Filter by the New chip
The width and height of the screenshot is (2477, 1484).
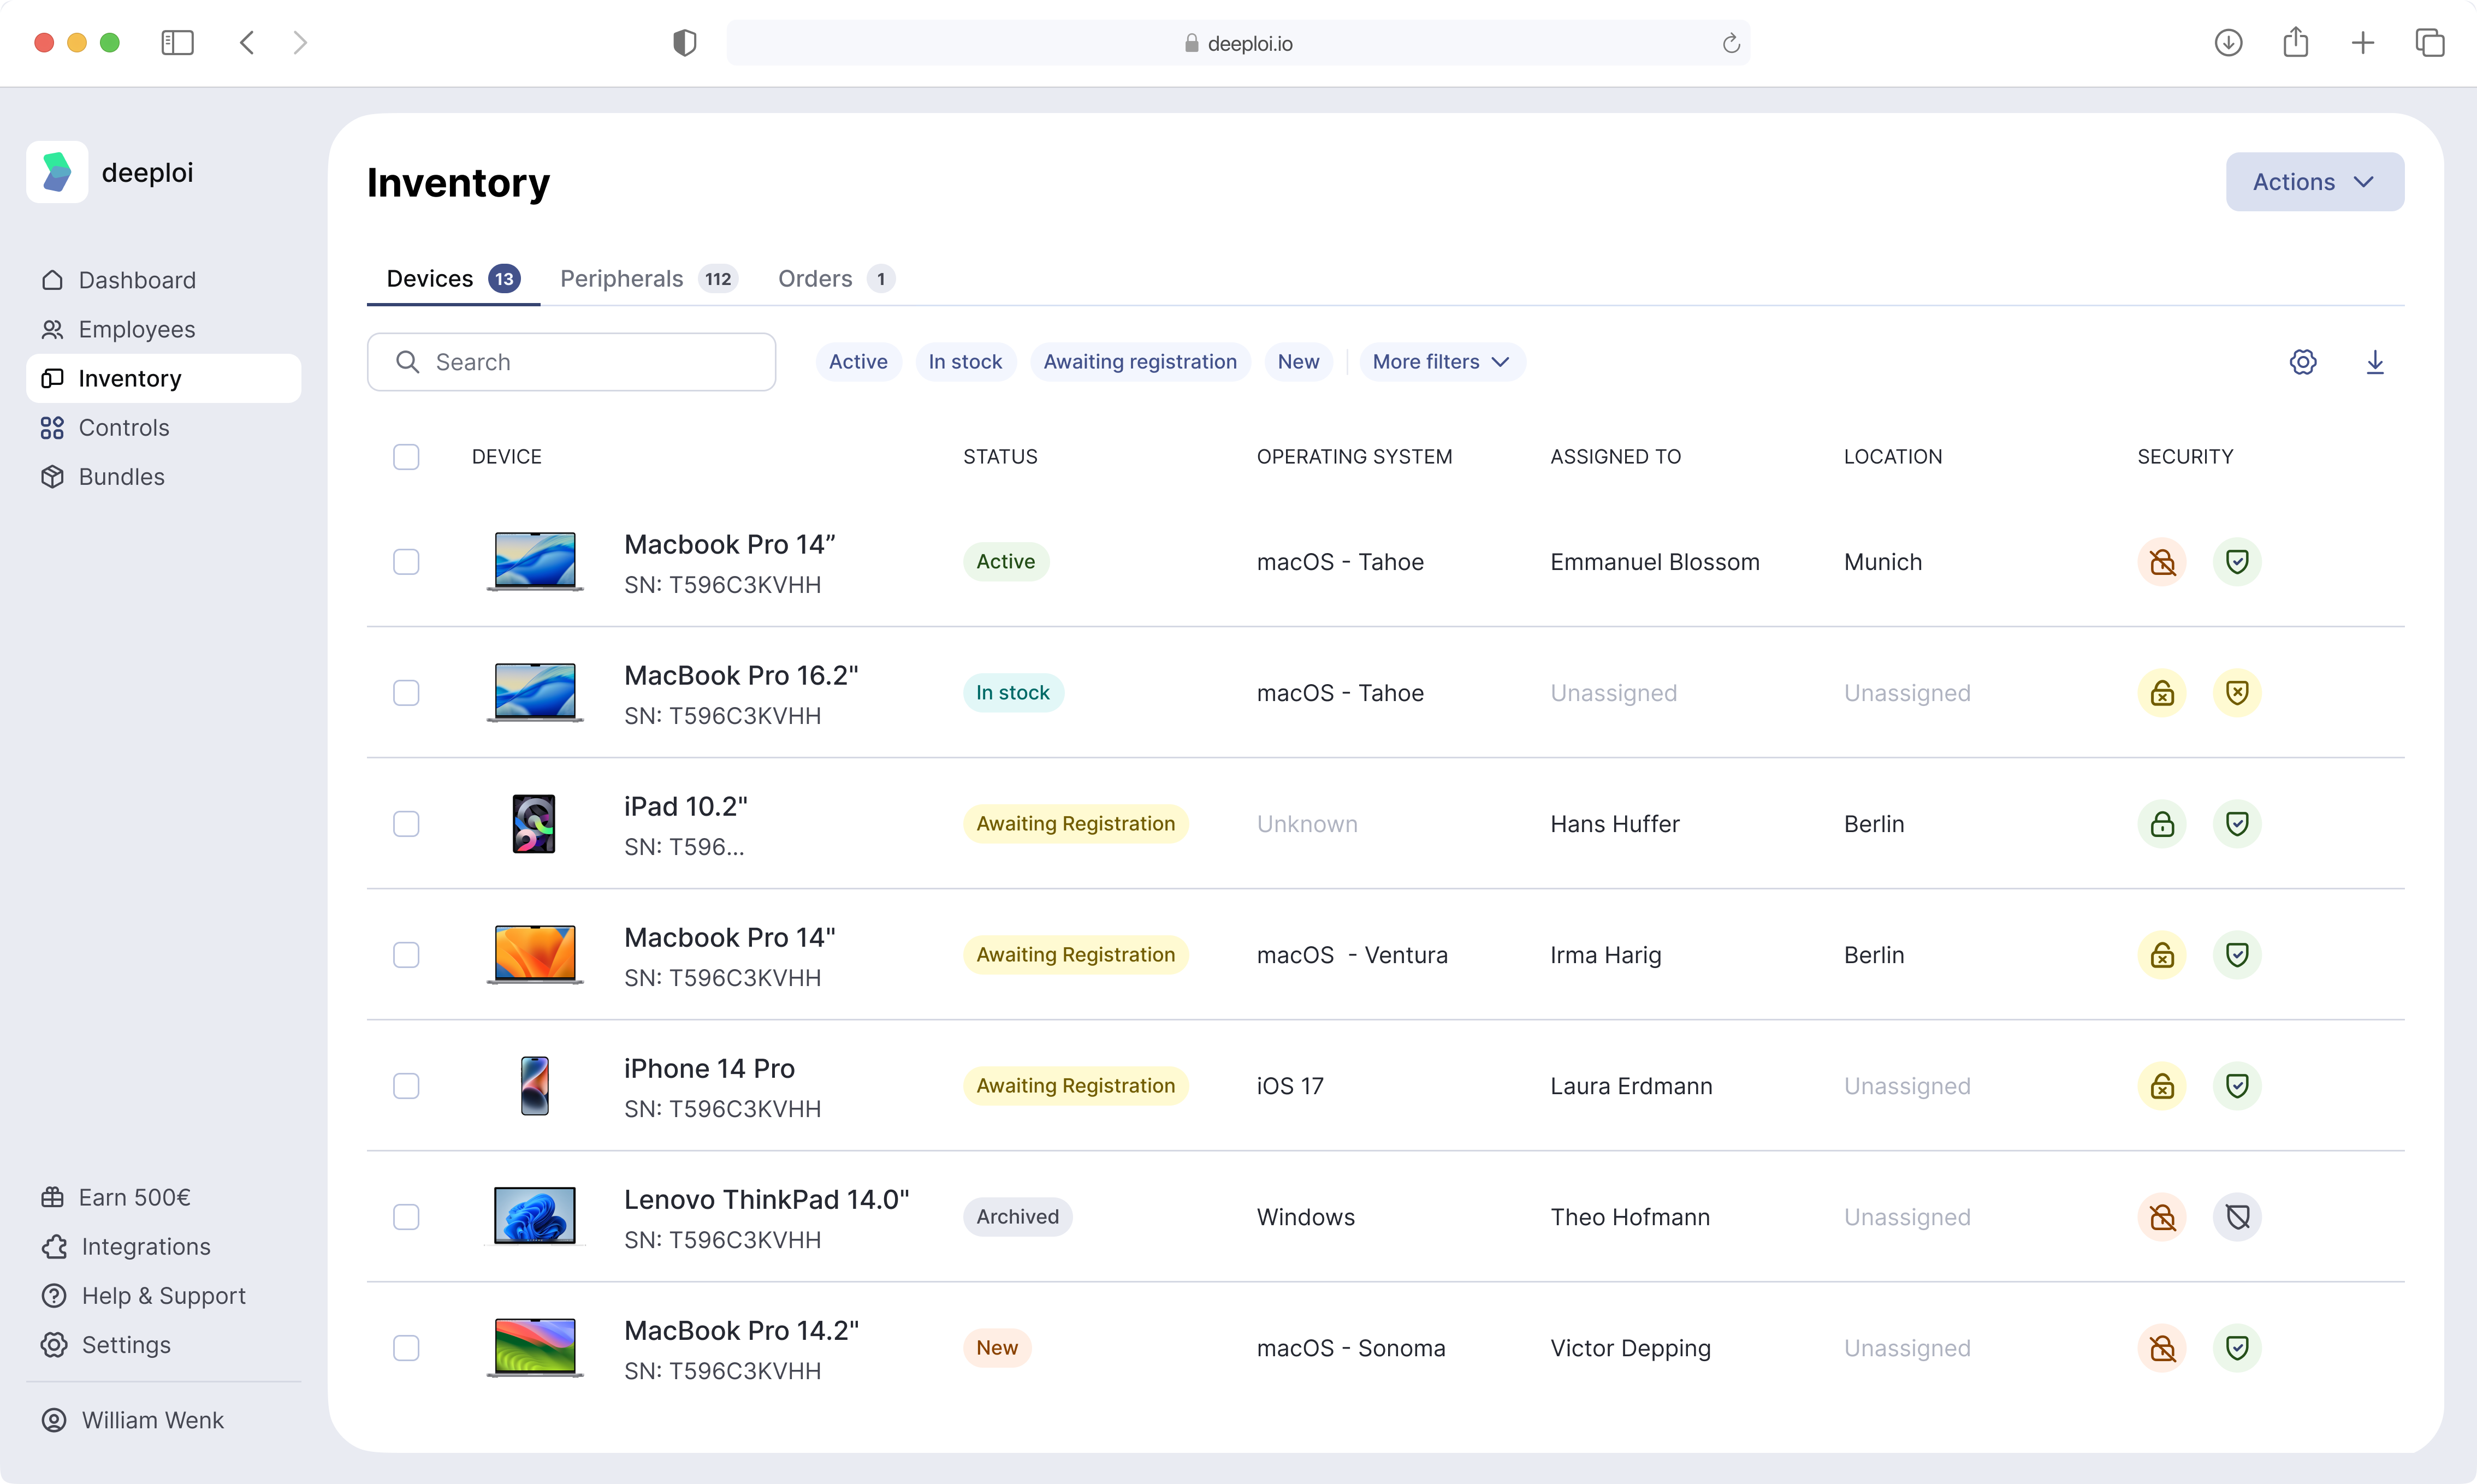1298,362
